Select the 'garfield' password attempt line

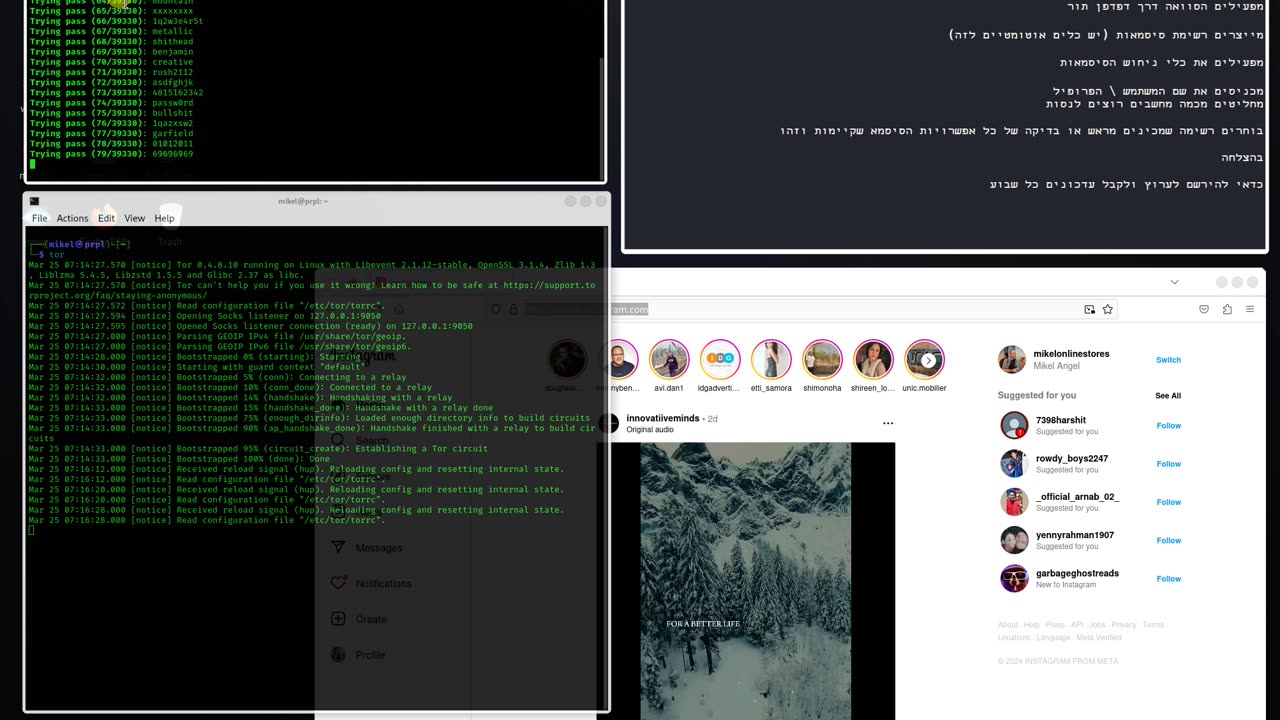pos(111,133)
